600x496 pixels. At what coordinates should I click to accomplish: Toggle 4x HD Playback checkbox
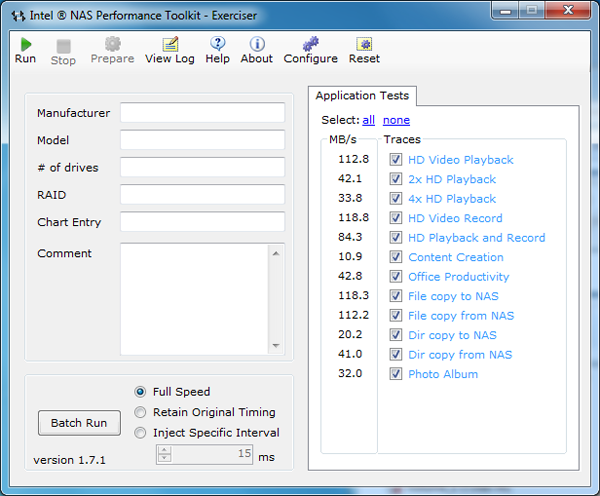396,199
